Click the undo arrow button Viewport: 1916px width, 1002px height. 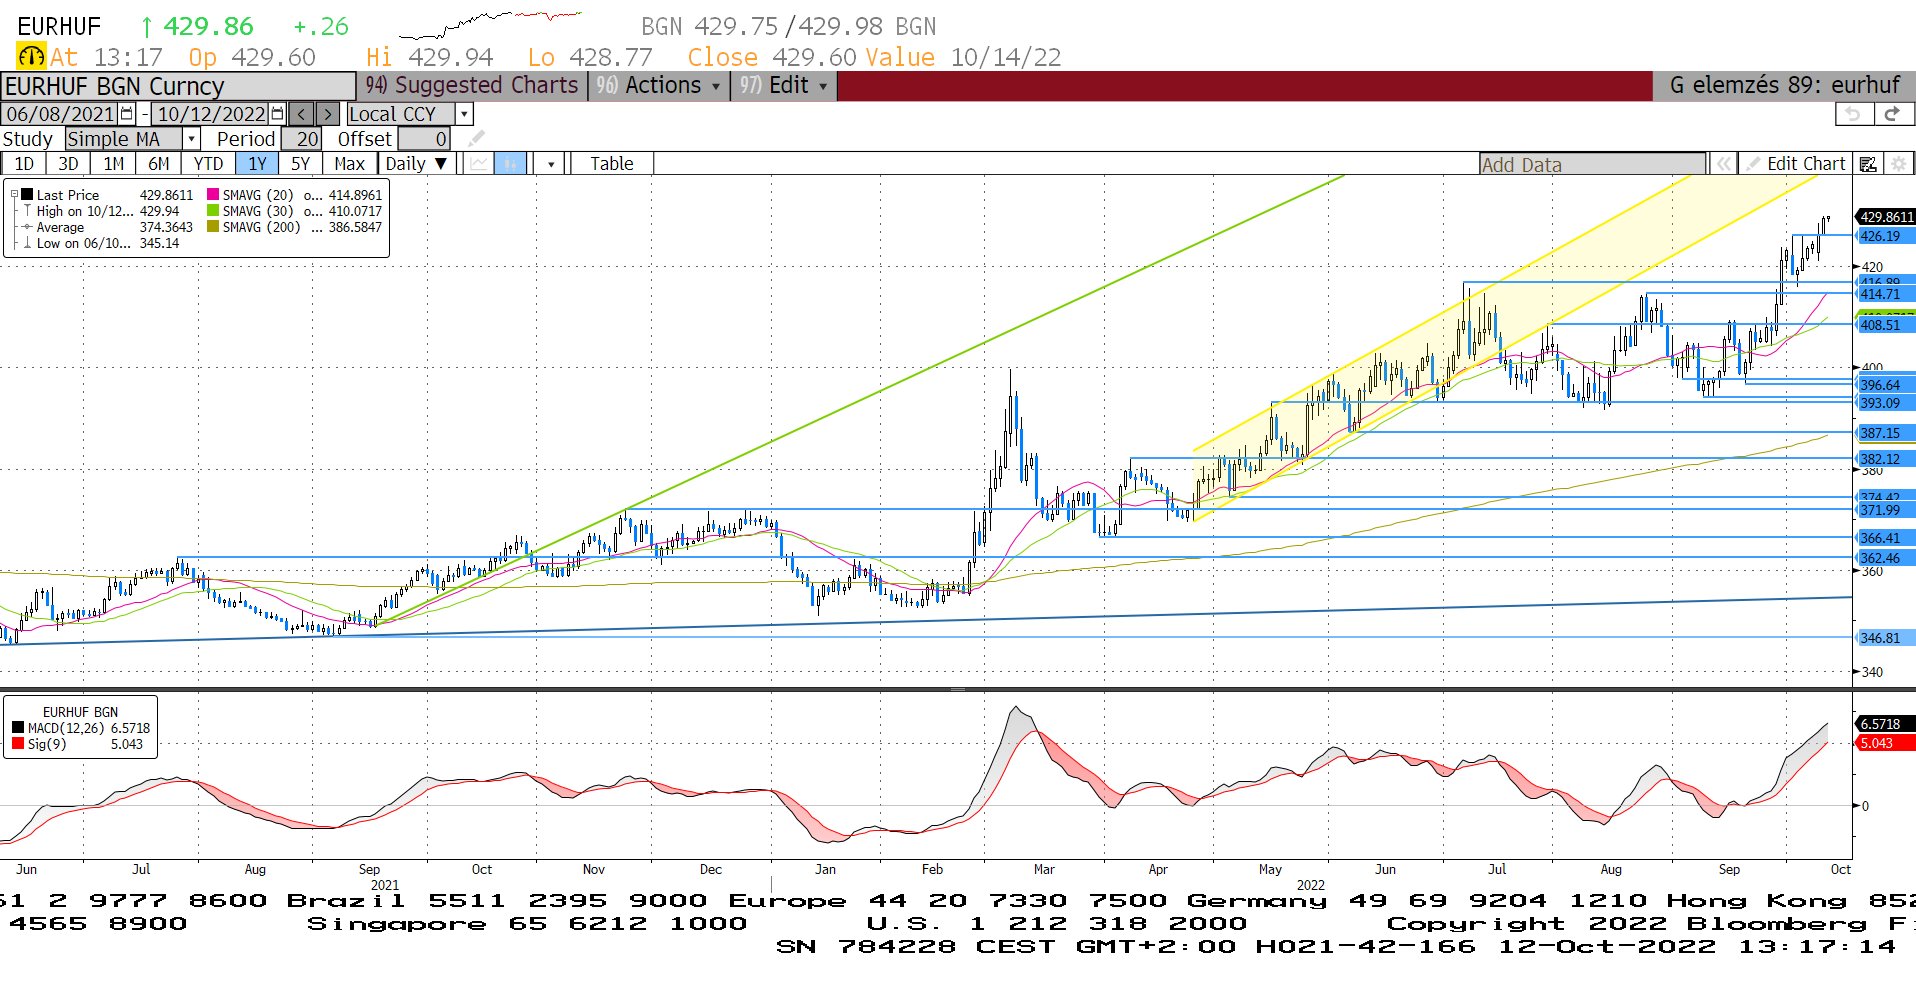[x=1853, y=114]
